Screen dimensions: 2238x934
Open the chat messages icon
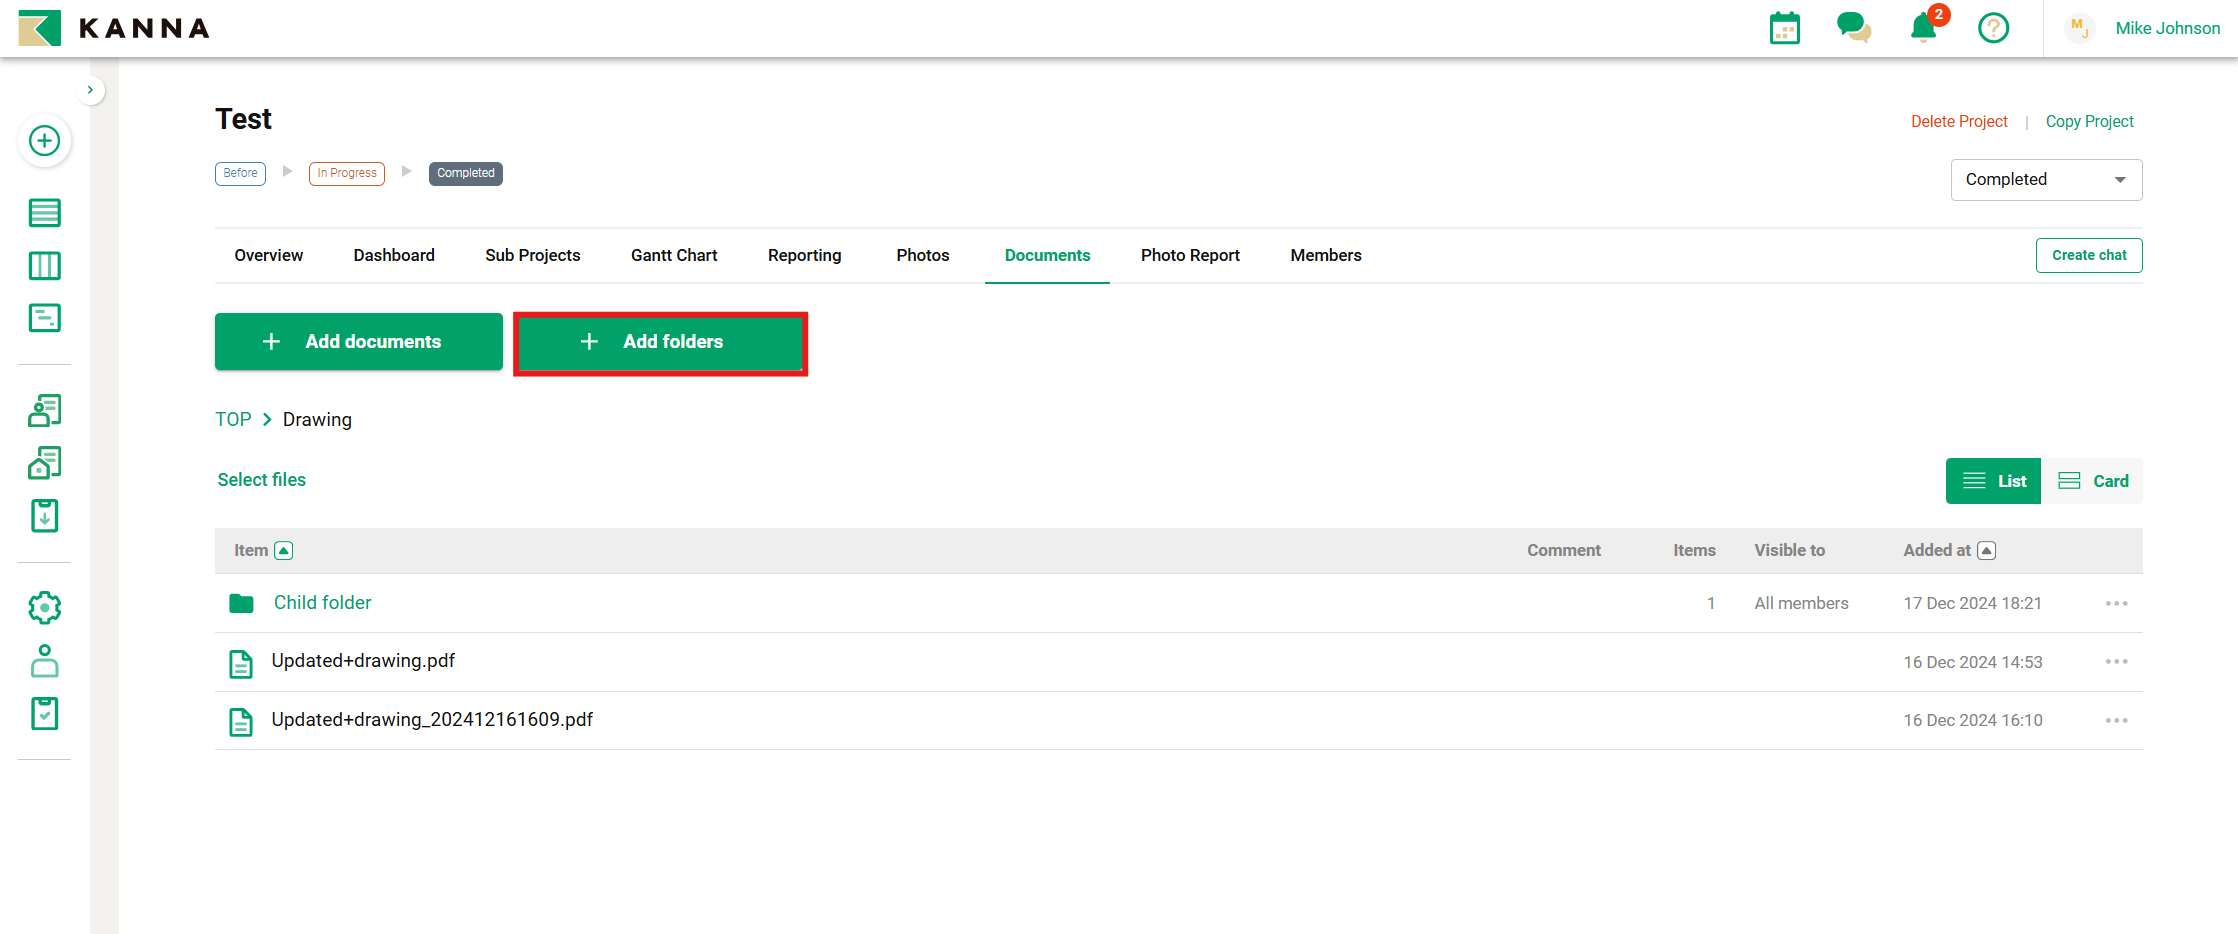(x=1853, y=28)
